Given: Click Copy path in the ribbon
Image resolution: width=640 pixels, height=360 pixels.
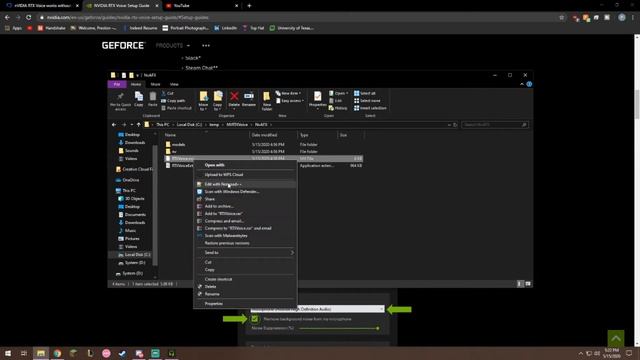Looking at the screenshot, I should [173, 100].
